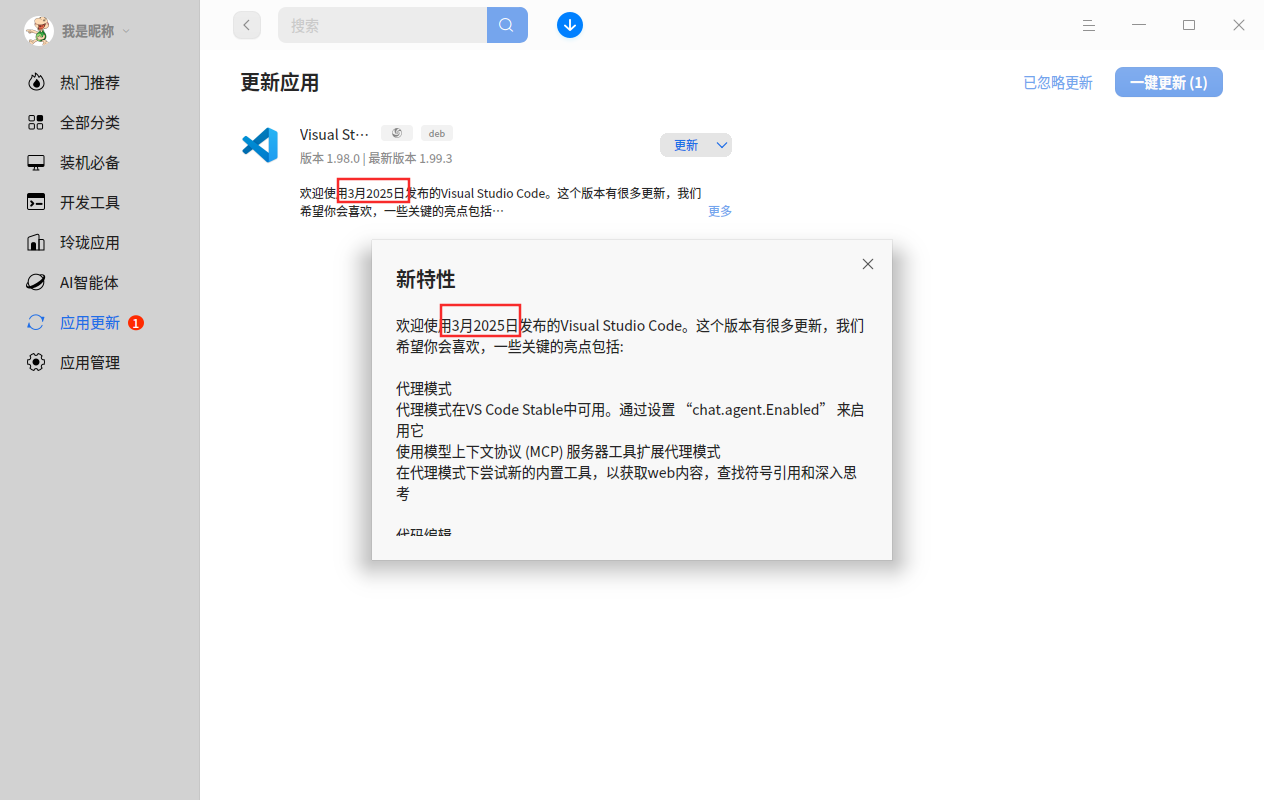1264x800 pixels.
Task: Click the 更新应用 page title
Action: coord(280,83)
